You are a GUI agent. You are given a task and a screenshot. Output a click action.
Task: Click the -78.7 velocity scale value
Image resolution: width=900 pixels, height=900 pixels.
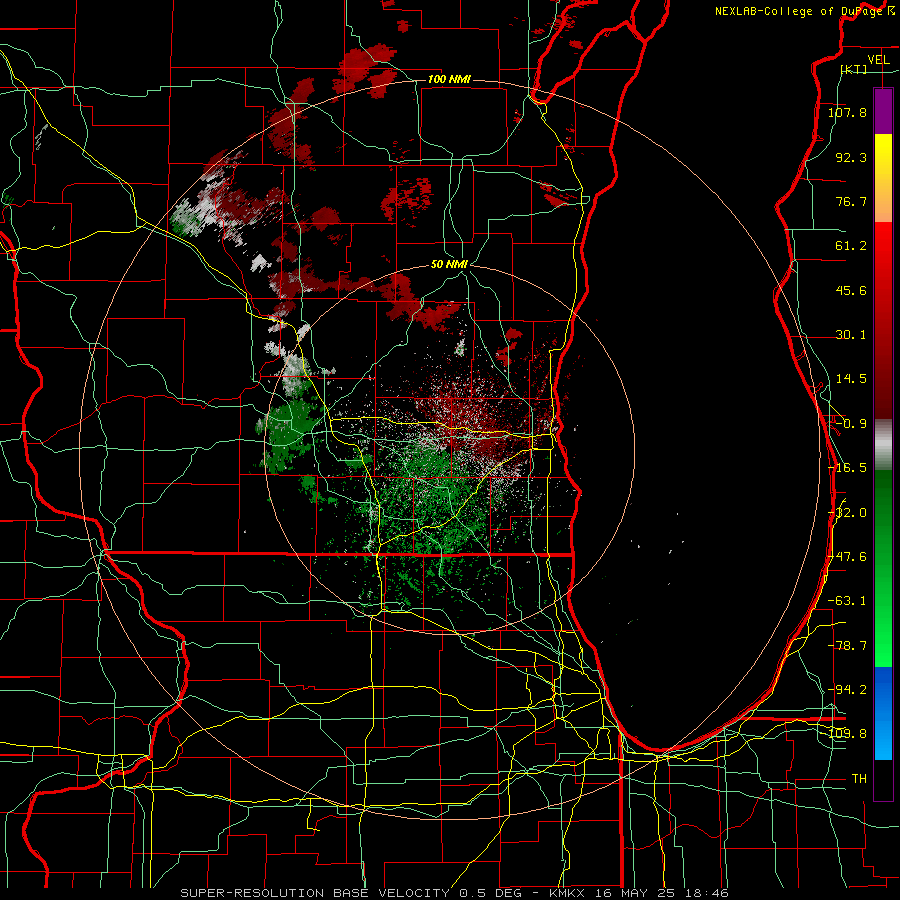pos(847,646)
